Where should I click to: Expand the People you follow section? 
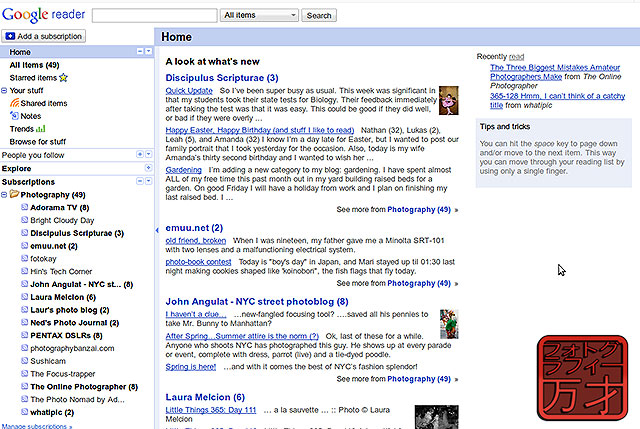140,154
